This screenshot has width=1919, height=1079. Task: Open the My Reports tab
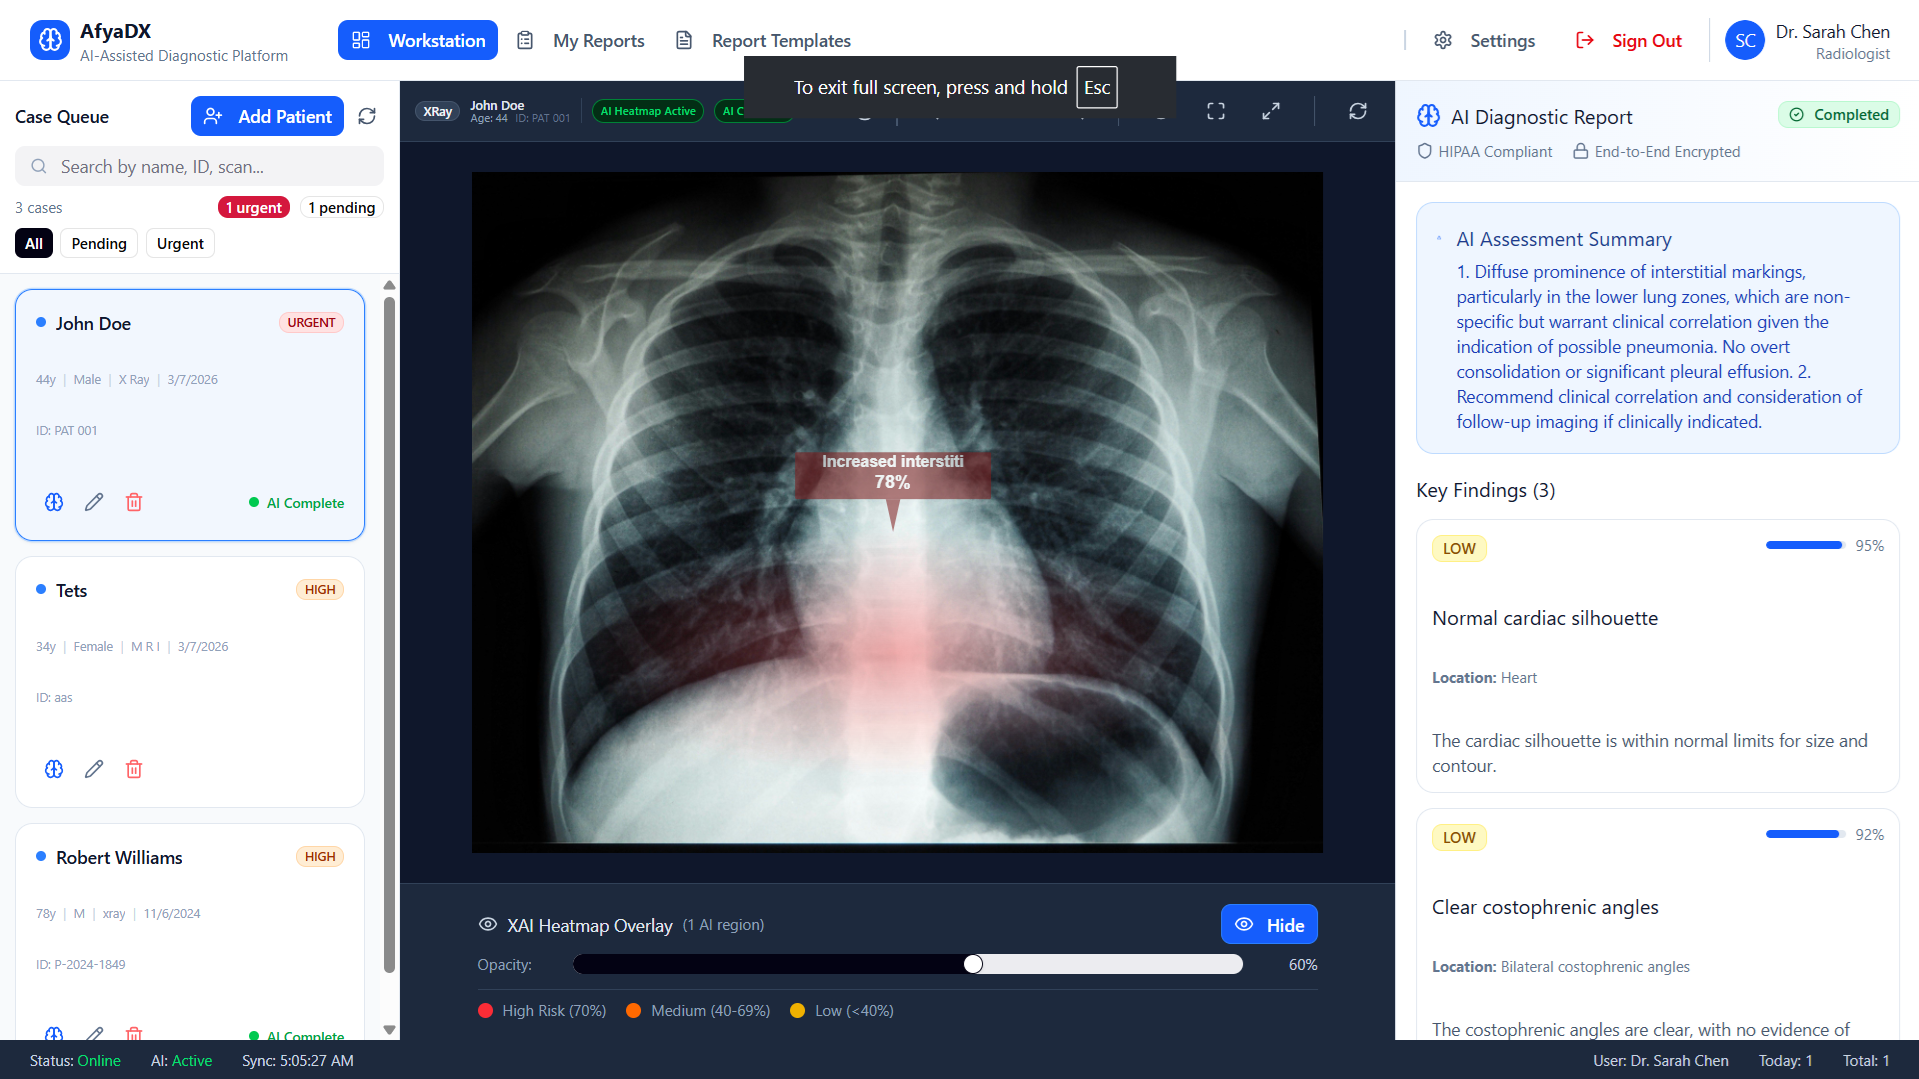580,40
